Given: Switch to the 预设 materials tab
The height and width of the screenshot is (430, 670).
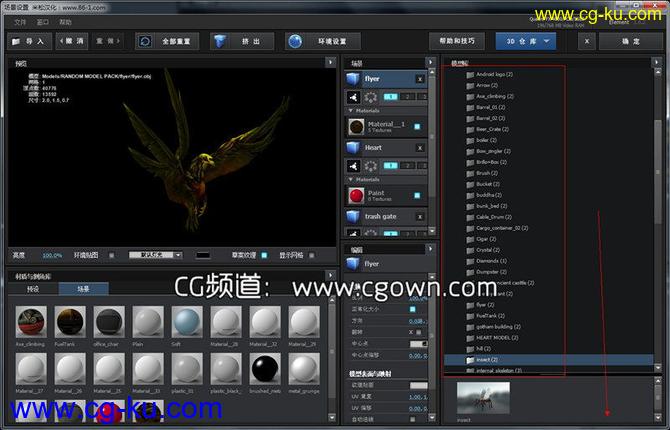Looking at the screenshot, I should point(33,289).
